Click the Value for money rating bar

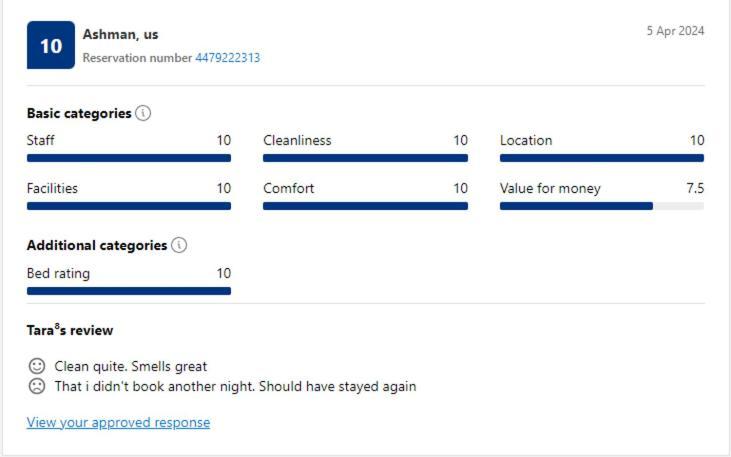tap(602, 206)
